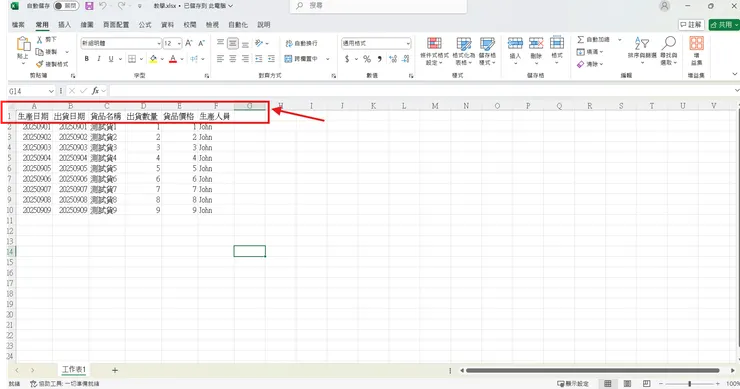The width and height of the screenshot is (740, 389).
Task: Click the Share (共用) button
Action: coord(724,25)
